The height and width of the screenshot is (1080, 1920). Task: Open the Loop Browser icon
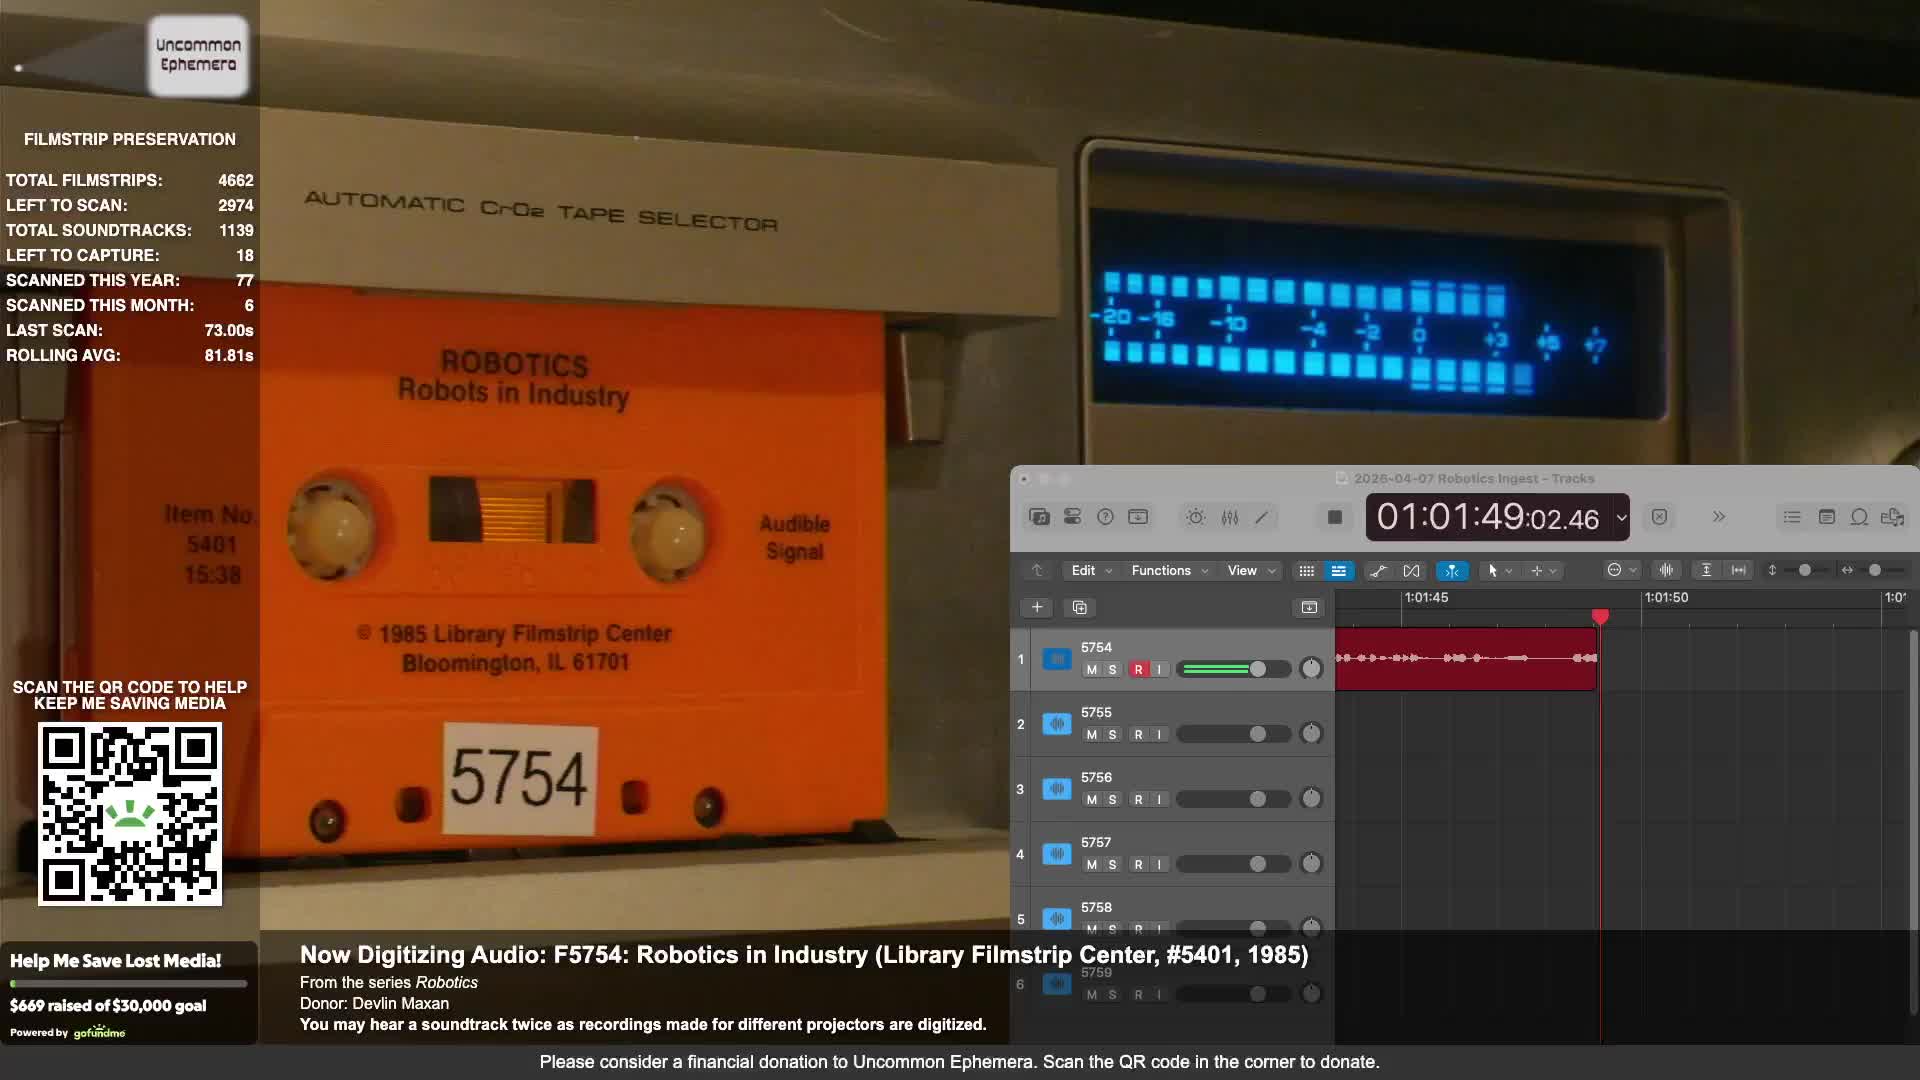[1859, 517]
